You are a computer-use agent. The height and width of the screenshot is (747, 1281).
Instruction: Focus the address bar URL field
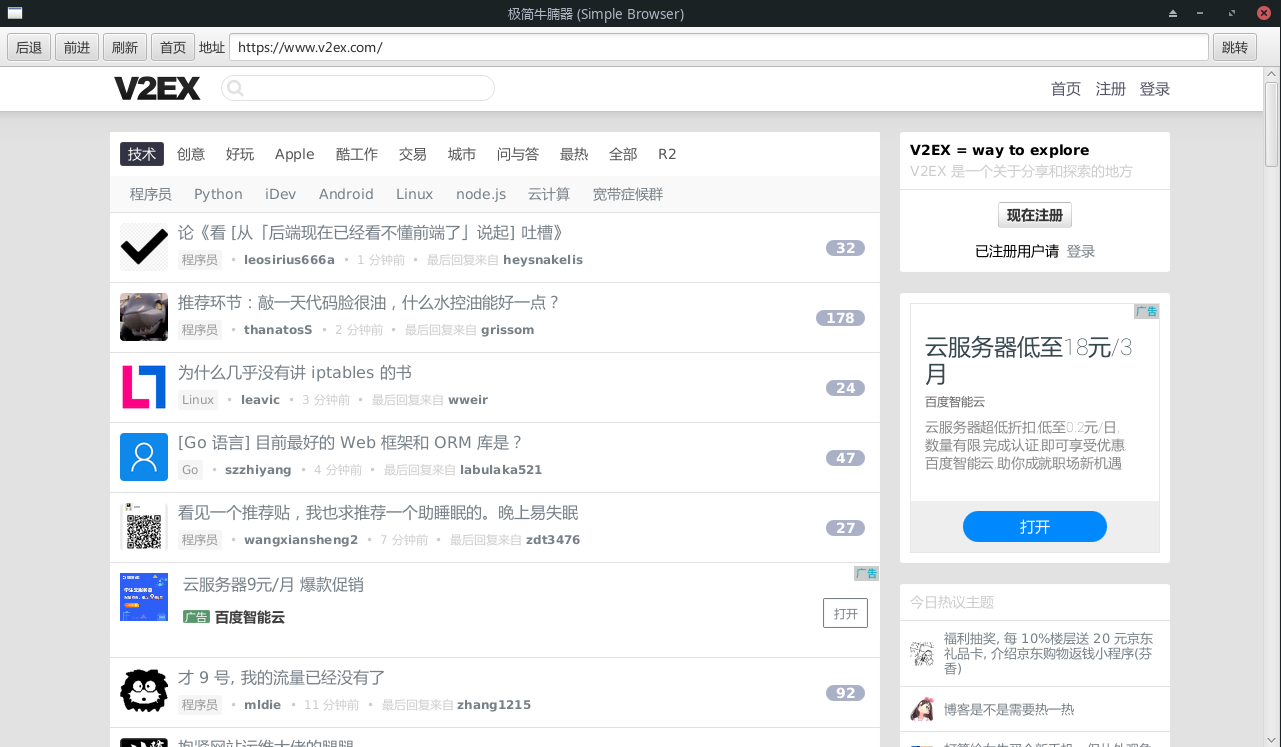pyautogui.click(x=718, y=47)
